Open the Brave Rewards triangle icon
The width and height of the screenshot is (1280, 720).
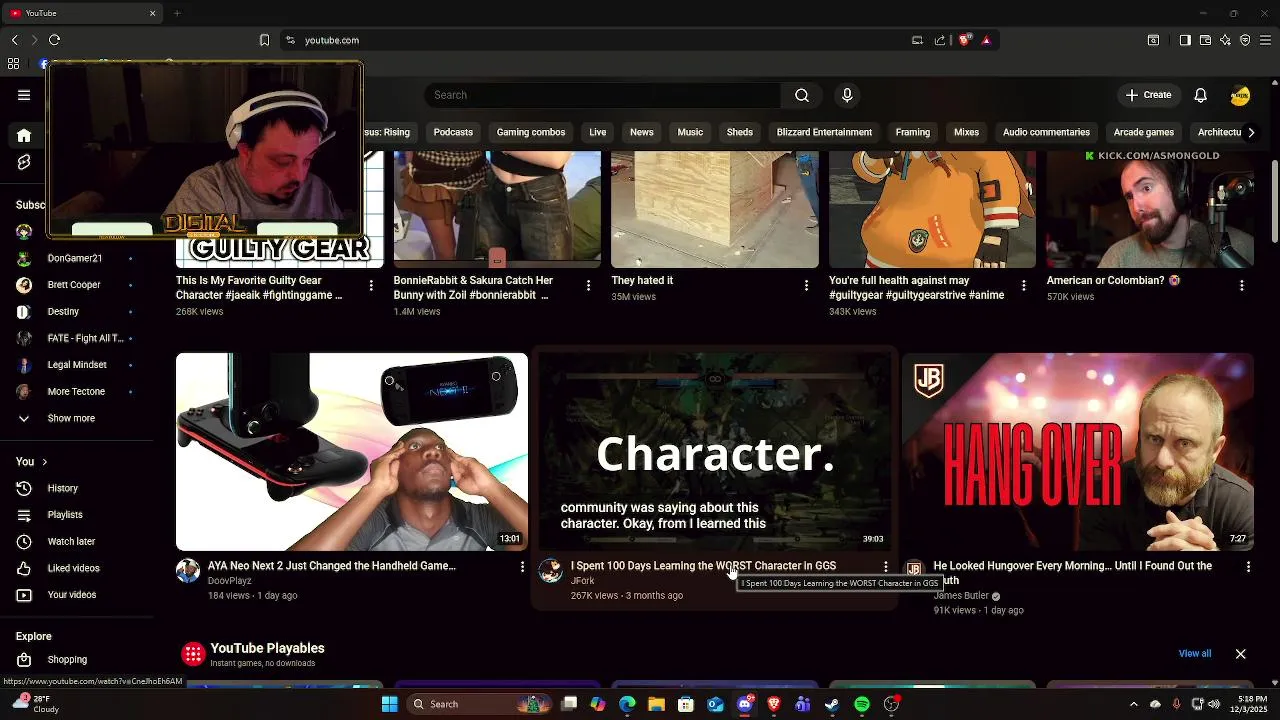point(986,40)
